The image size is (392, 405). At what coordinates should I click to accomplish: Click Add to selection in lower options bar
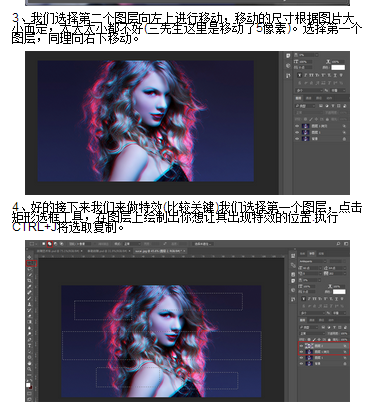(50, 244)
